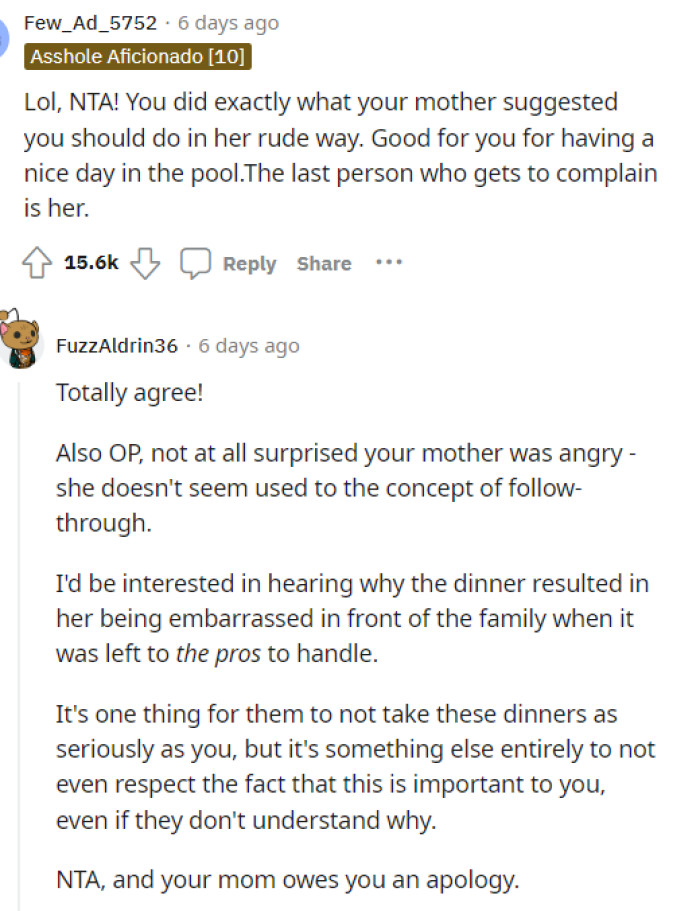This screenshot has width=700, height=911.
Task: Select Share from the comment action bar
Action: 323,263
